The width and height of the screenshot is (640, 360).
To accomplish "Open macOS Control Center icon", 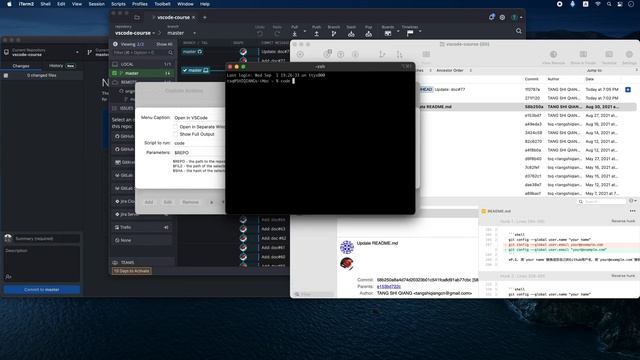I will 620,4.
